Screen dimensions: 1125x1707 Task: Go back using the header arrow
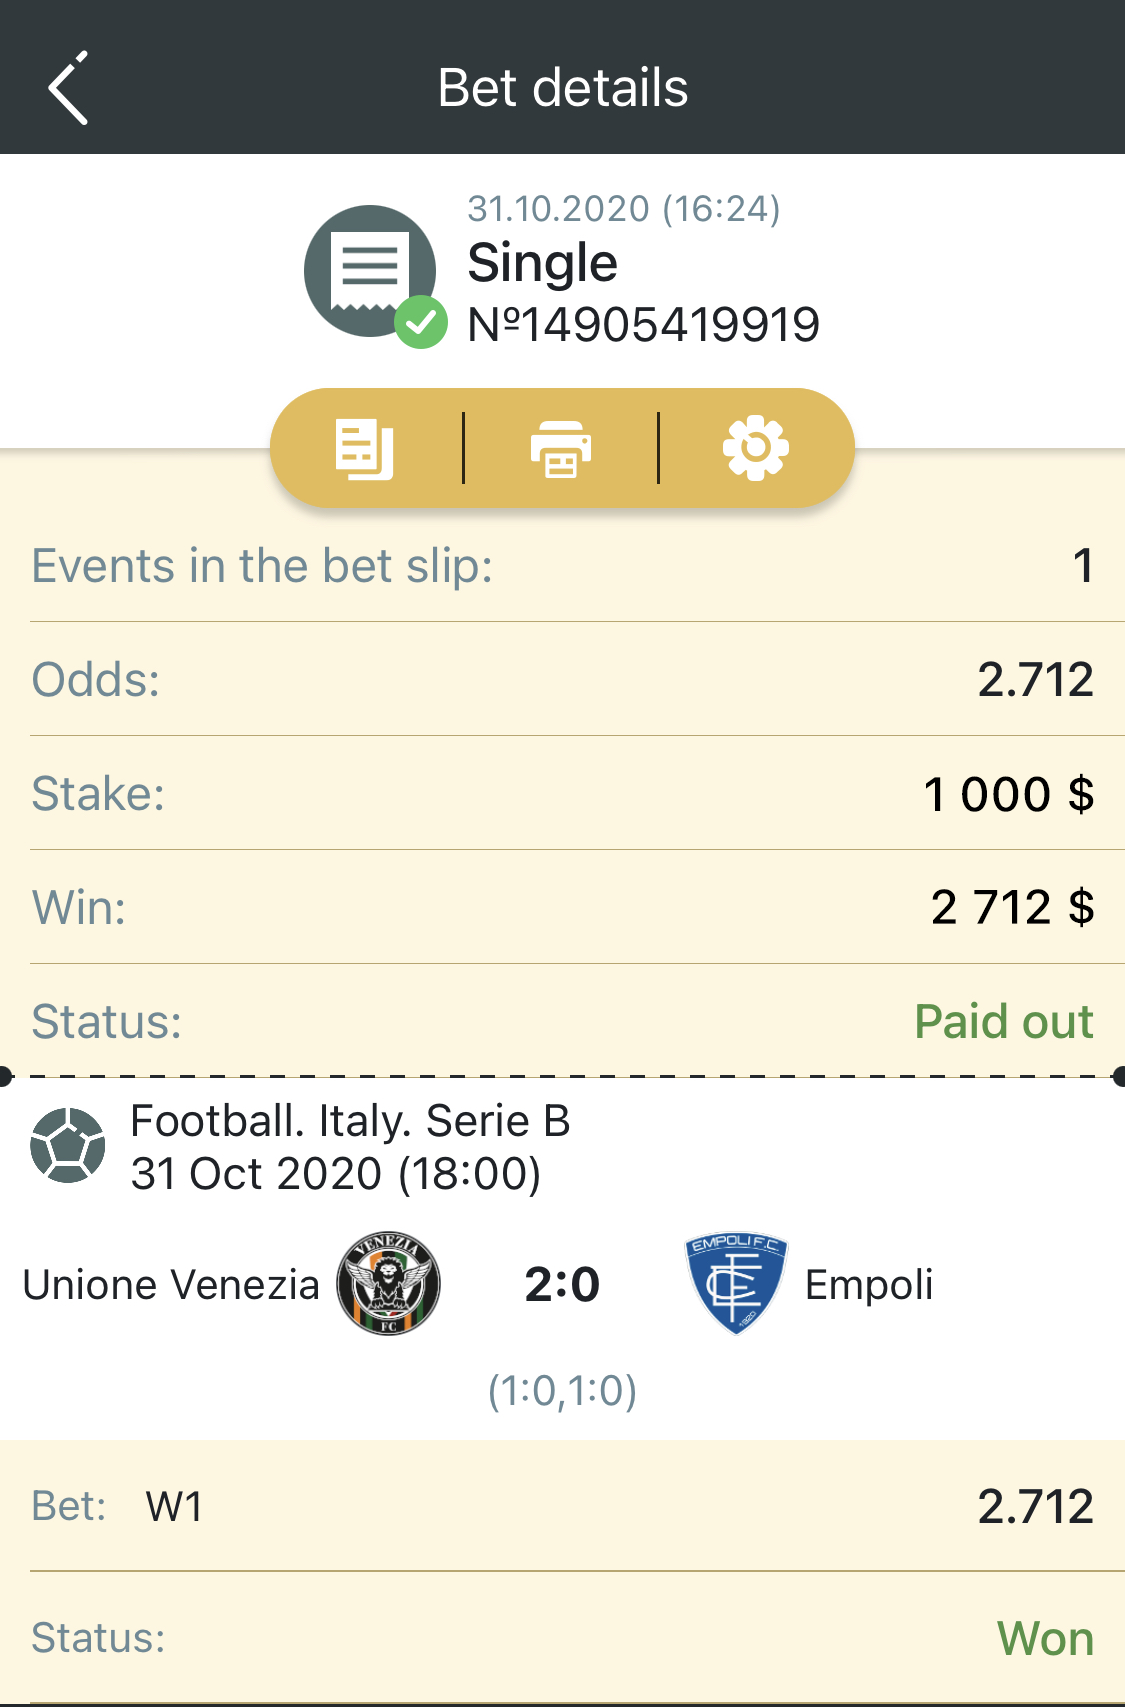click(68, 88)
